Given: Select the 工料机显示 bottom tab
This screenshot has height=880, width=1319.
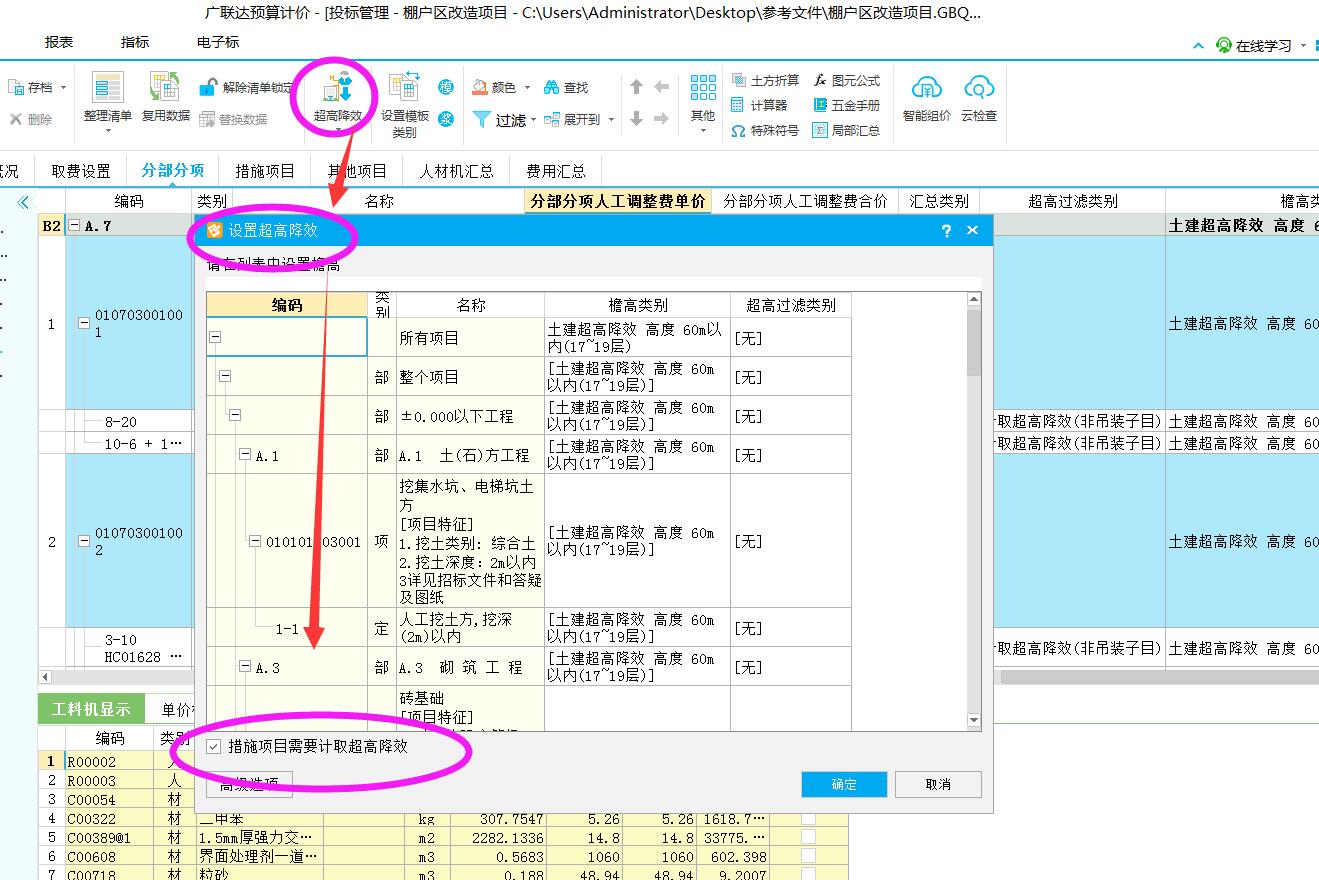Looking at the screenshot, I should (x=91, y=709).
